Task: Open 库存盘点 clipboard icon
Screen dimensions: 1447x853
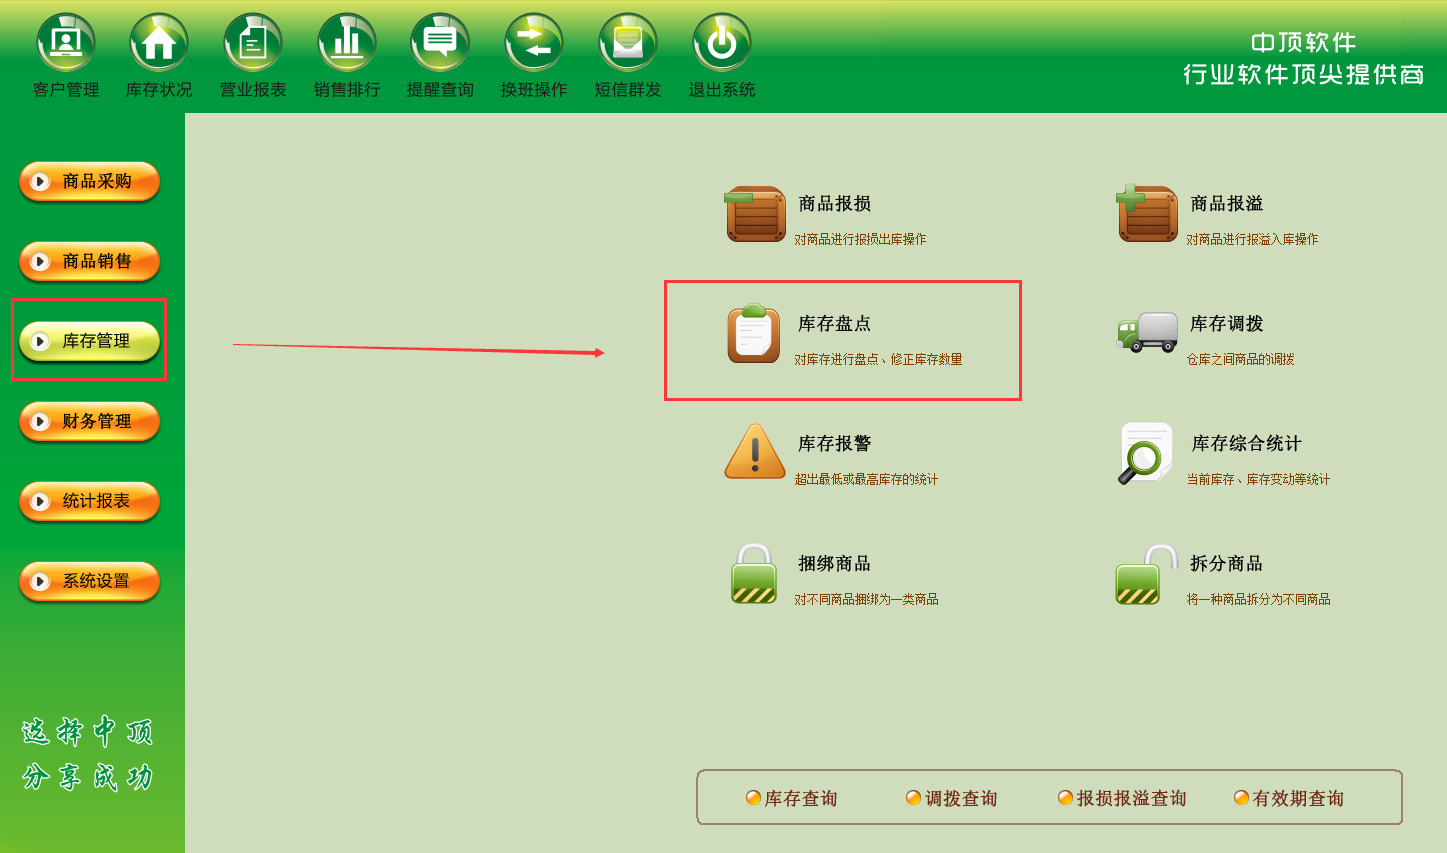Action: tap(754, 333)
